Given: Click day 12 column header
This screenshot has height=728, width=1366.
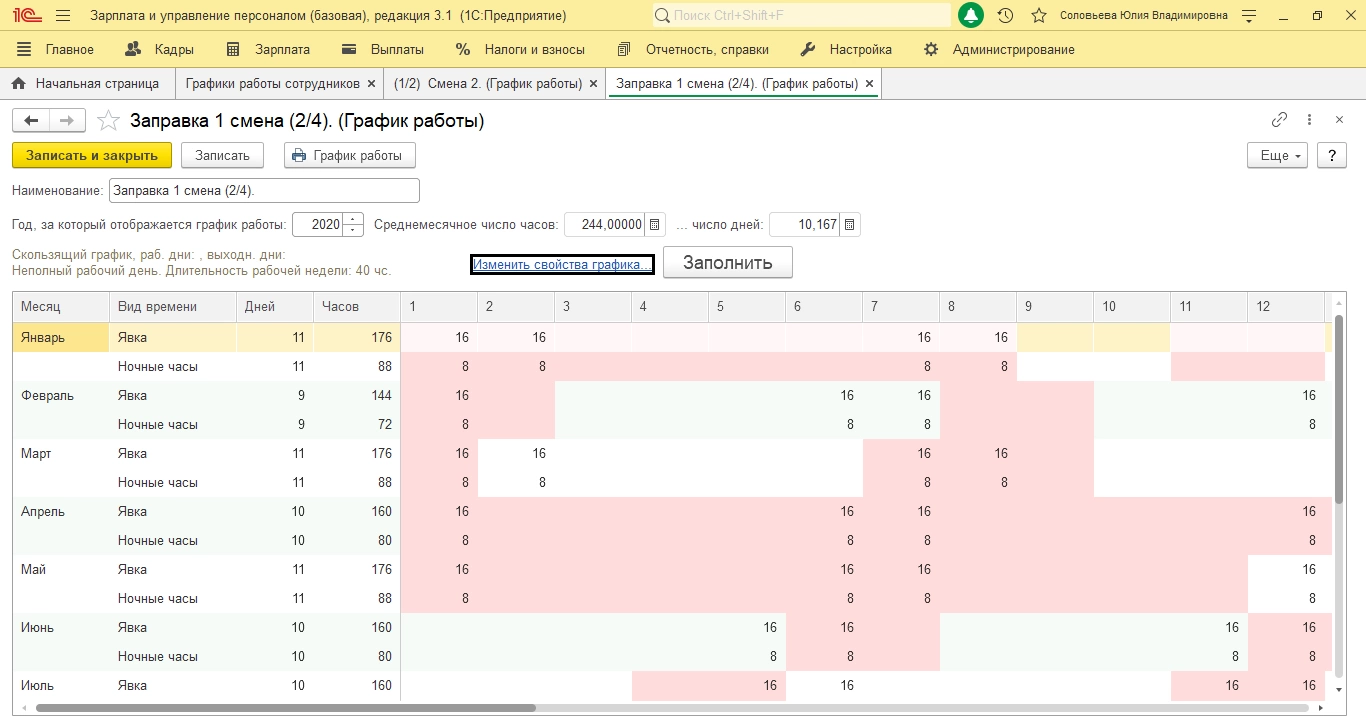Looking at the screenshot, I should (1286, 307).
